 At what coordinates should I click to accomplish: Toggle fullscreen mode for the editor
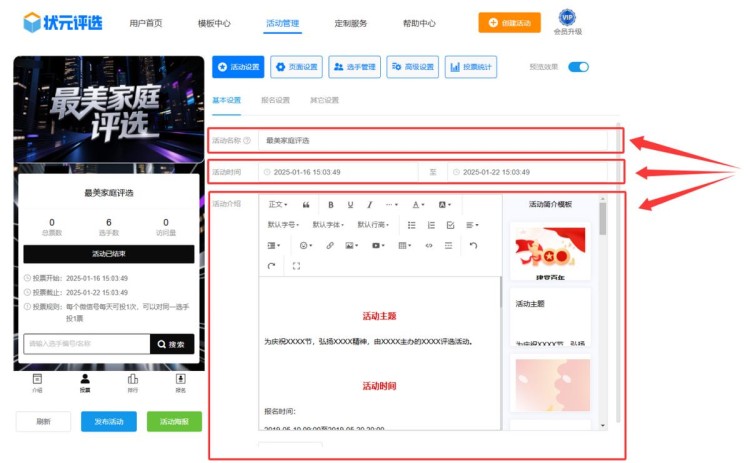[x=296, y=266]
